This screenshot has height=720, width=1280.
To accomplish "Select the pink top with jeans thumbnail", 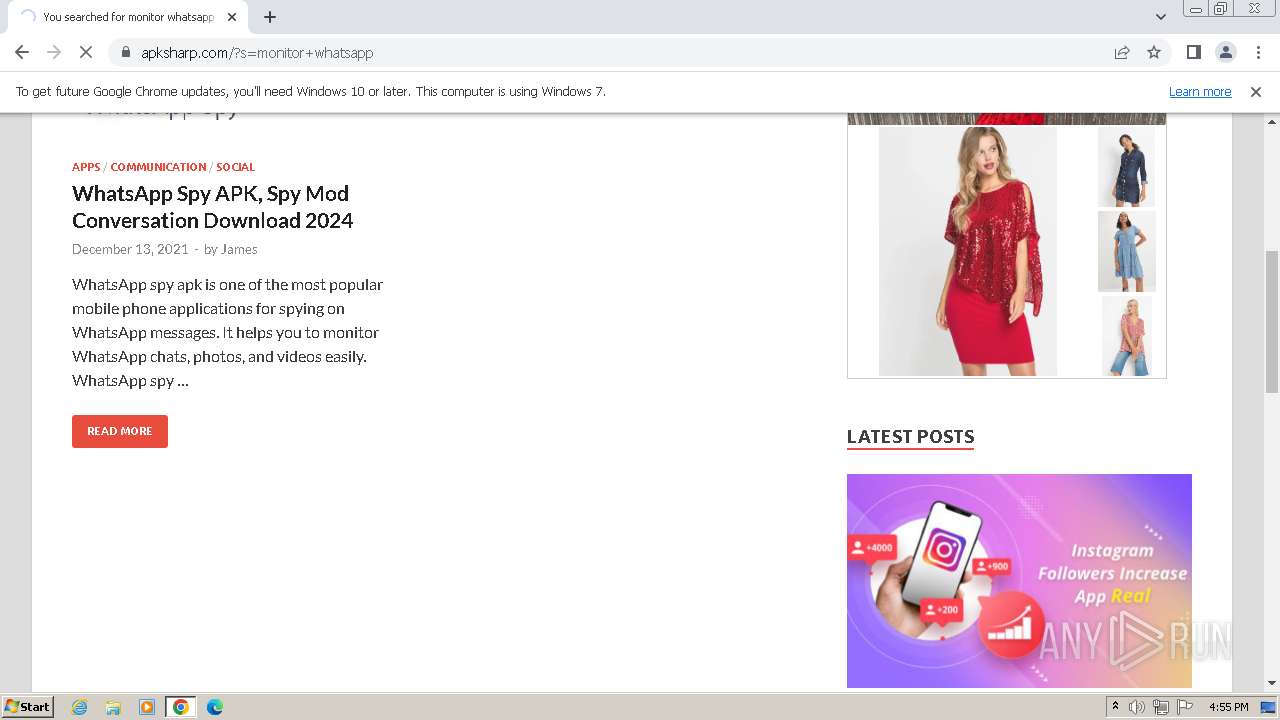I will pos(1126,336).
